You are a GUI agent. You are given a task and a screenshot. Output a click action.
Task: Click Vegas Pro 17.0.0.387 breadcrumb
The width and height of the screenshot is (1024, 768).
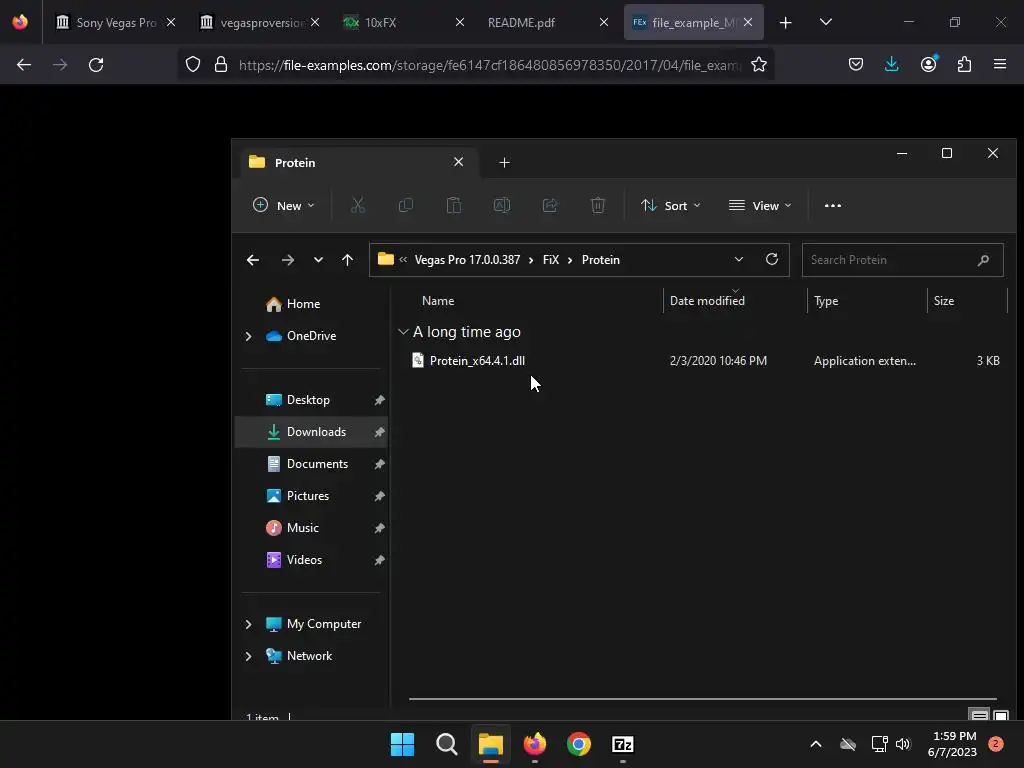[468, 260]
